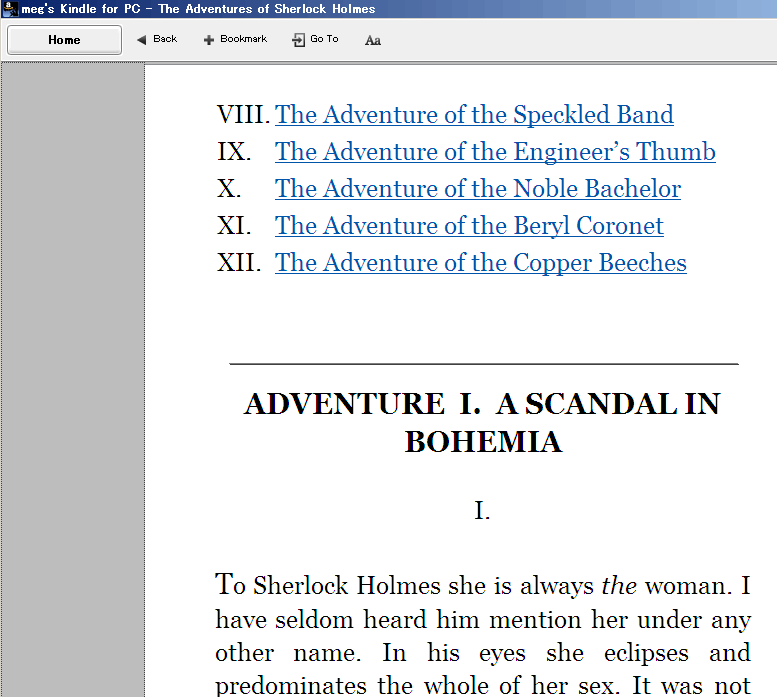Open the Go To icon
The image size is (777, 697).
298,40
